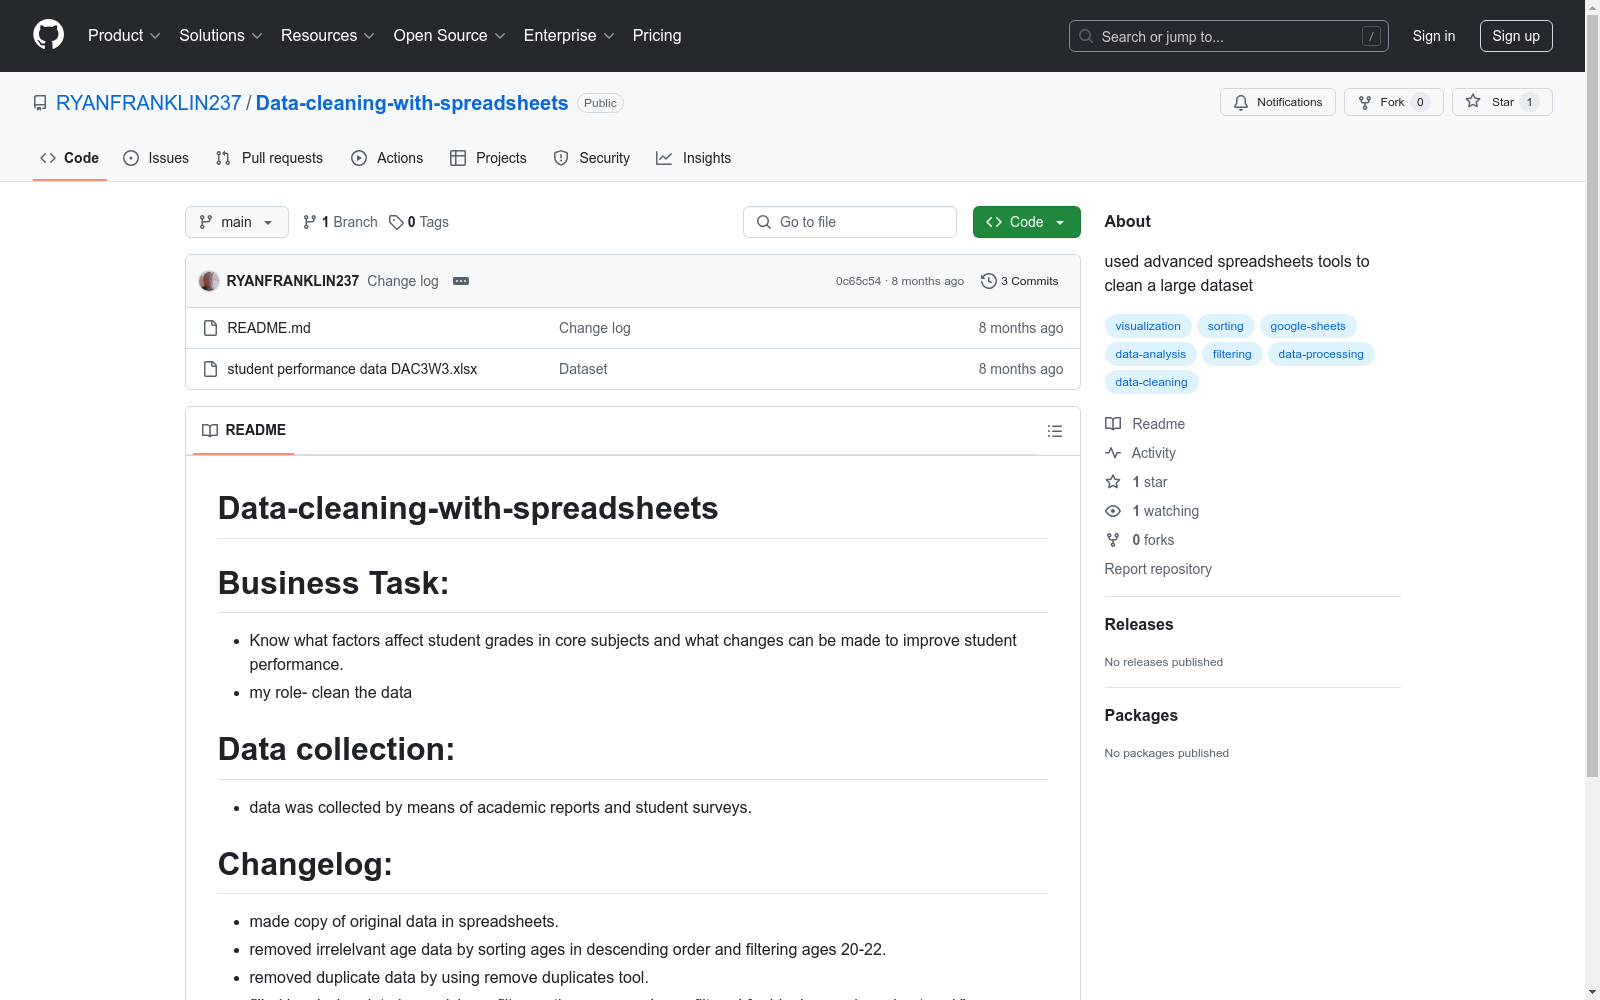Expand the Product menu
Viewport: 1600px width, 1000px height.
124,36
